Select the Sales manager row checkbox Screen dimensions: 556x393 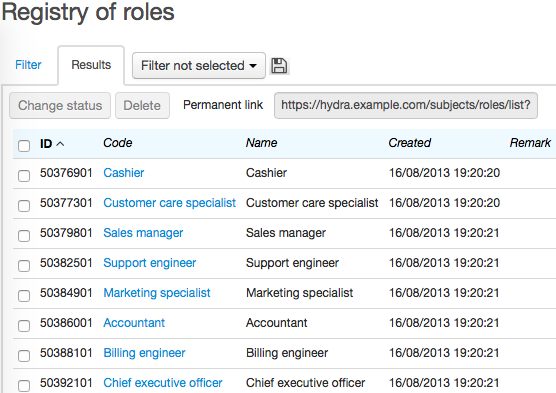(24, 236)
